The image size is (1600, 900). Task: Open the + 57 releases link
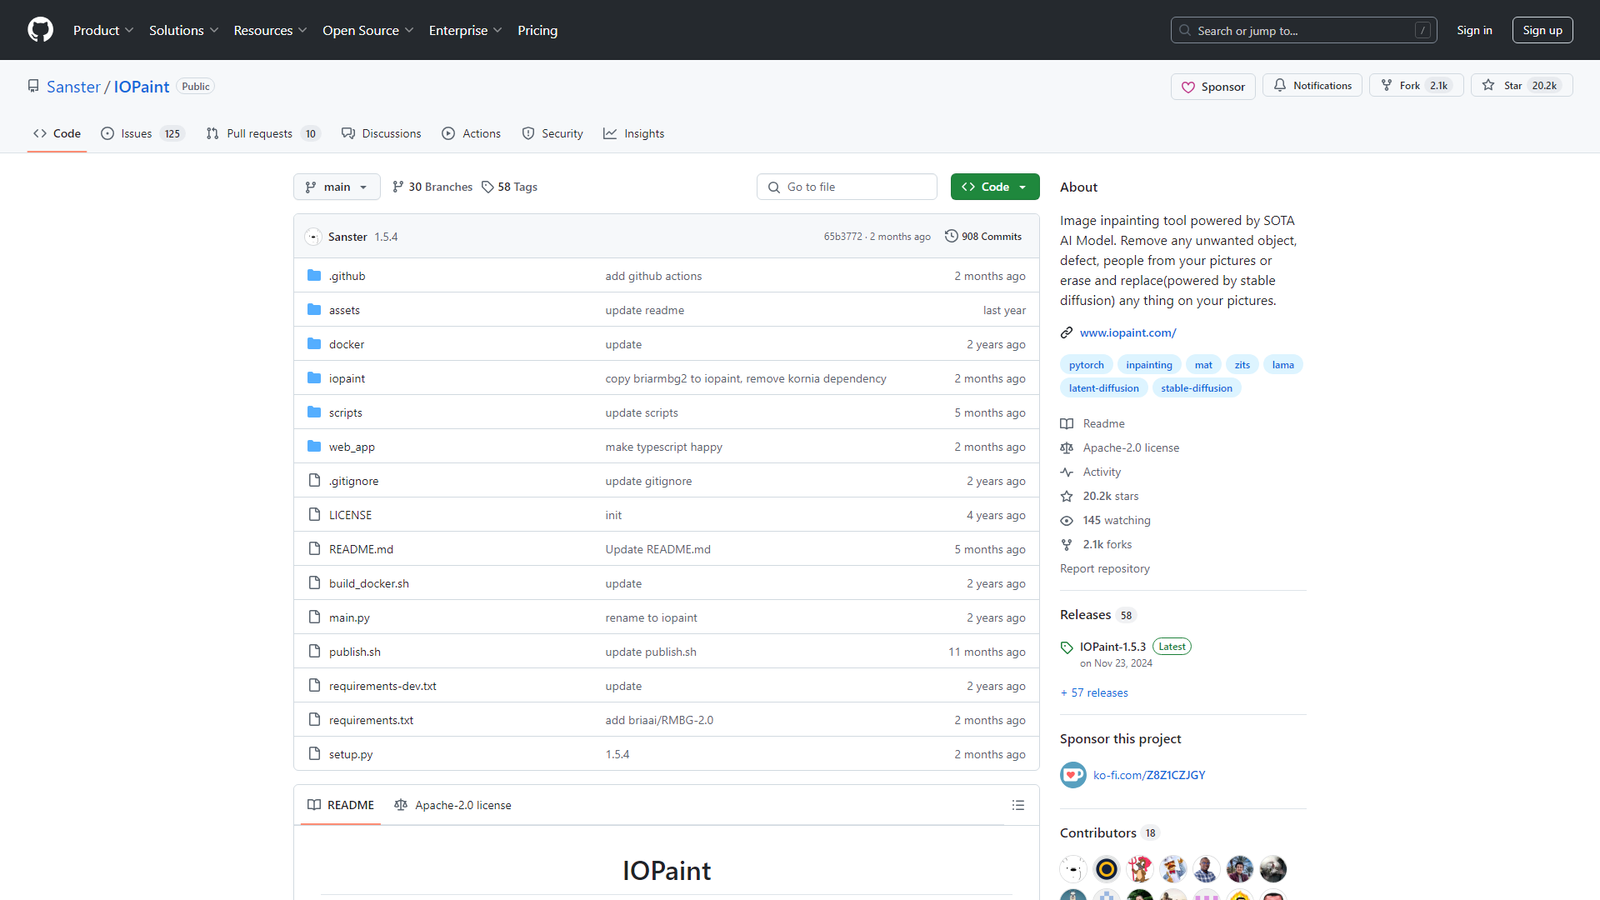1094,693
